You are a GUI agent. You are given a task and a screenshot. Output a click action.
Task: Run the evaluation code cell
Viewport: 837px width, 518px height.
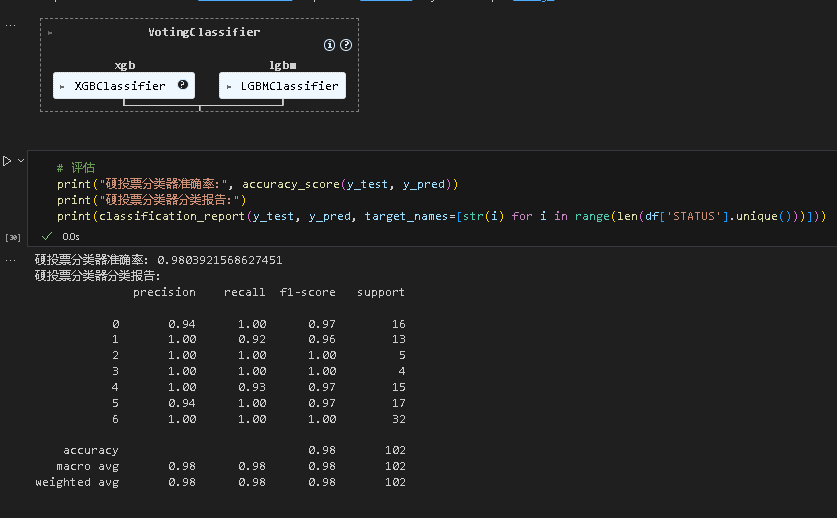[x=7, y=161]
